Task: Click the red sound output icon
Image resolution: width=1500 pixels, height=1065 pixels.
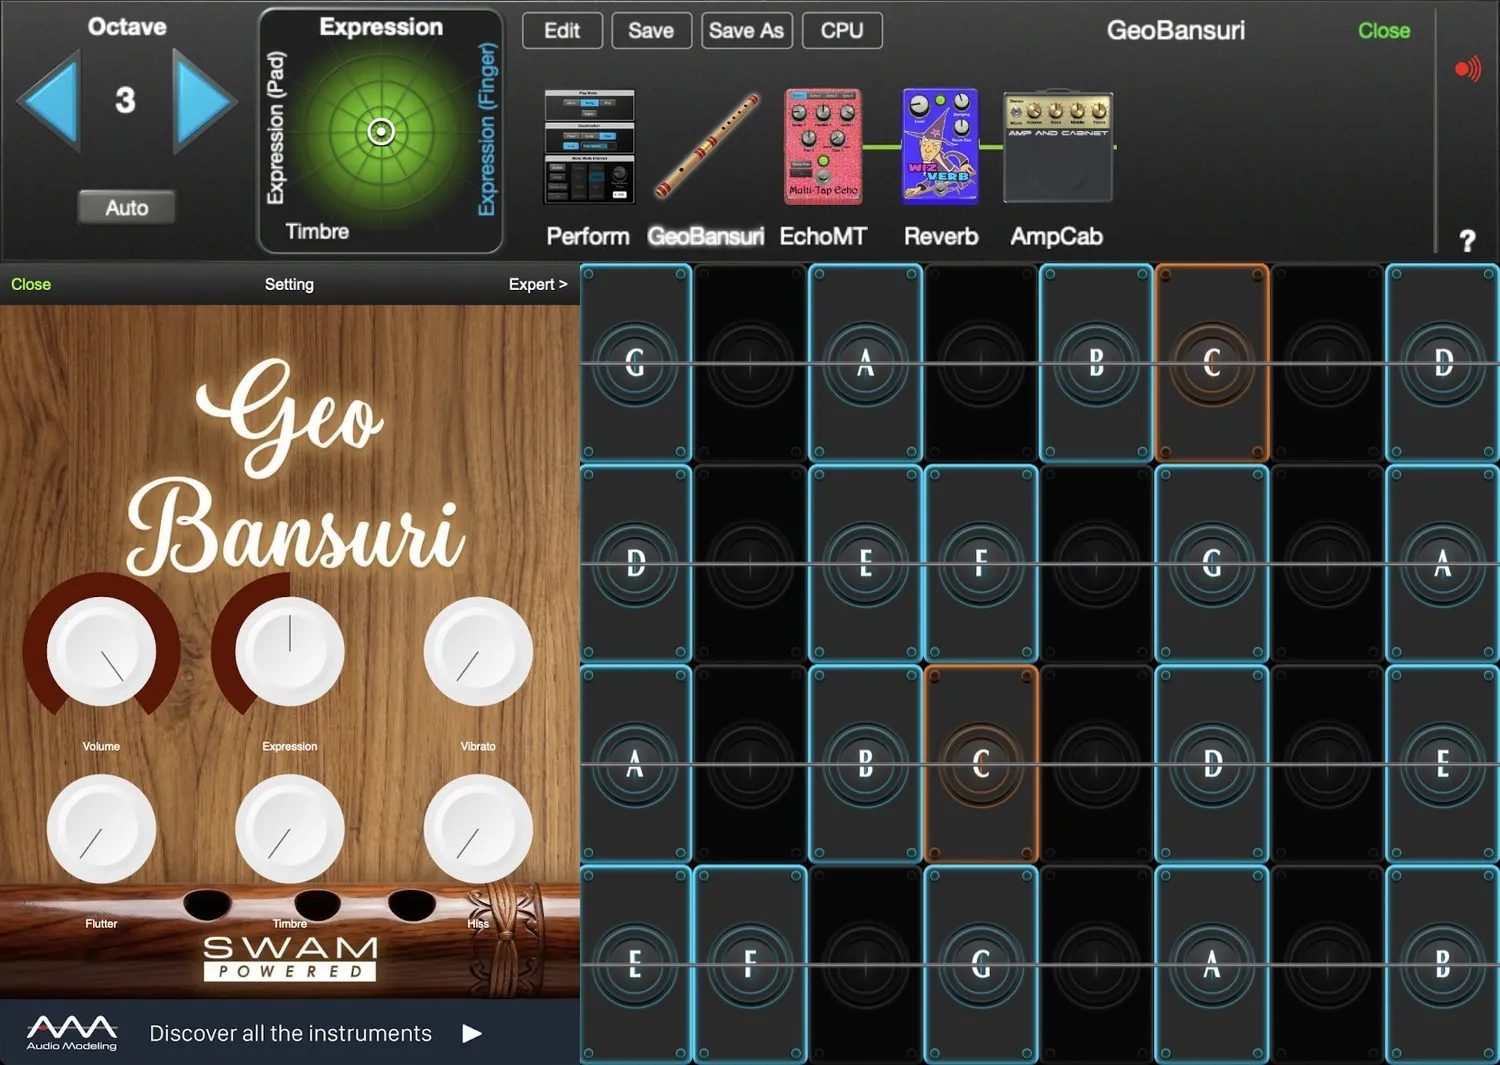Action: [x=1467, y=69]
